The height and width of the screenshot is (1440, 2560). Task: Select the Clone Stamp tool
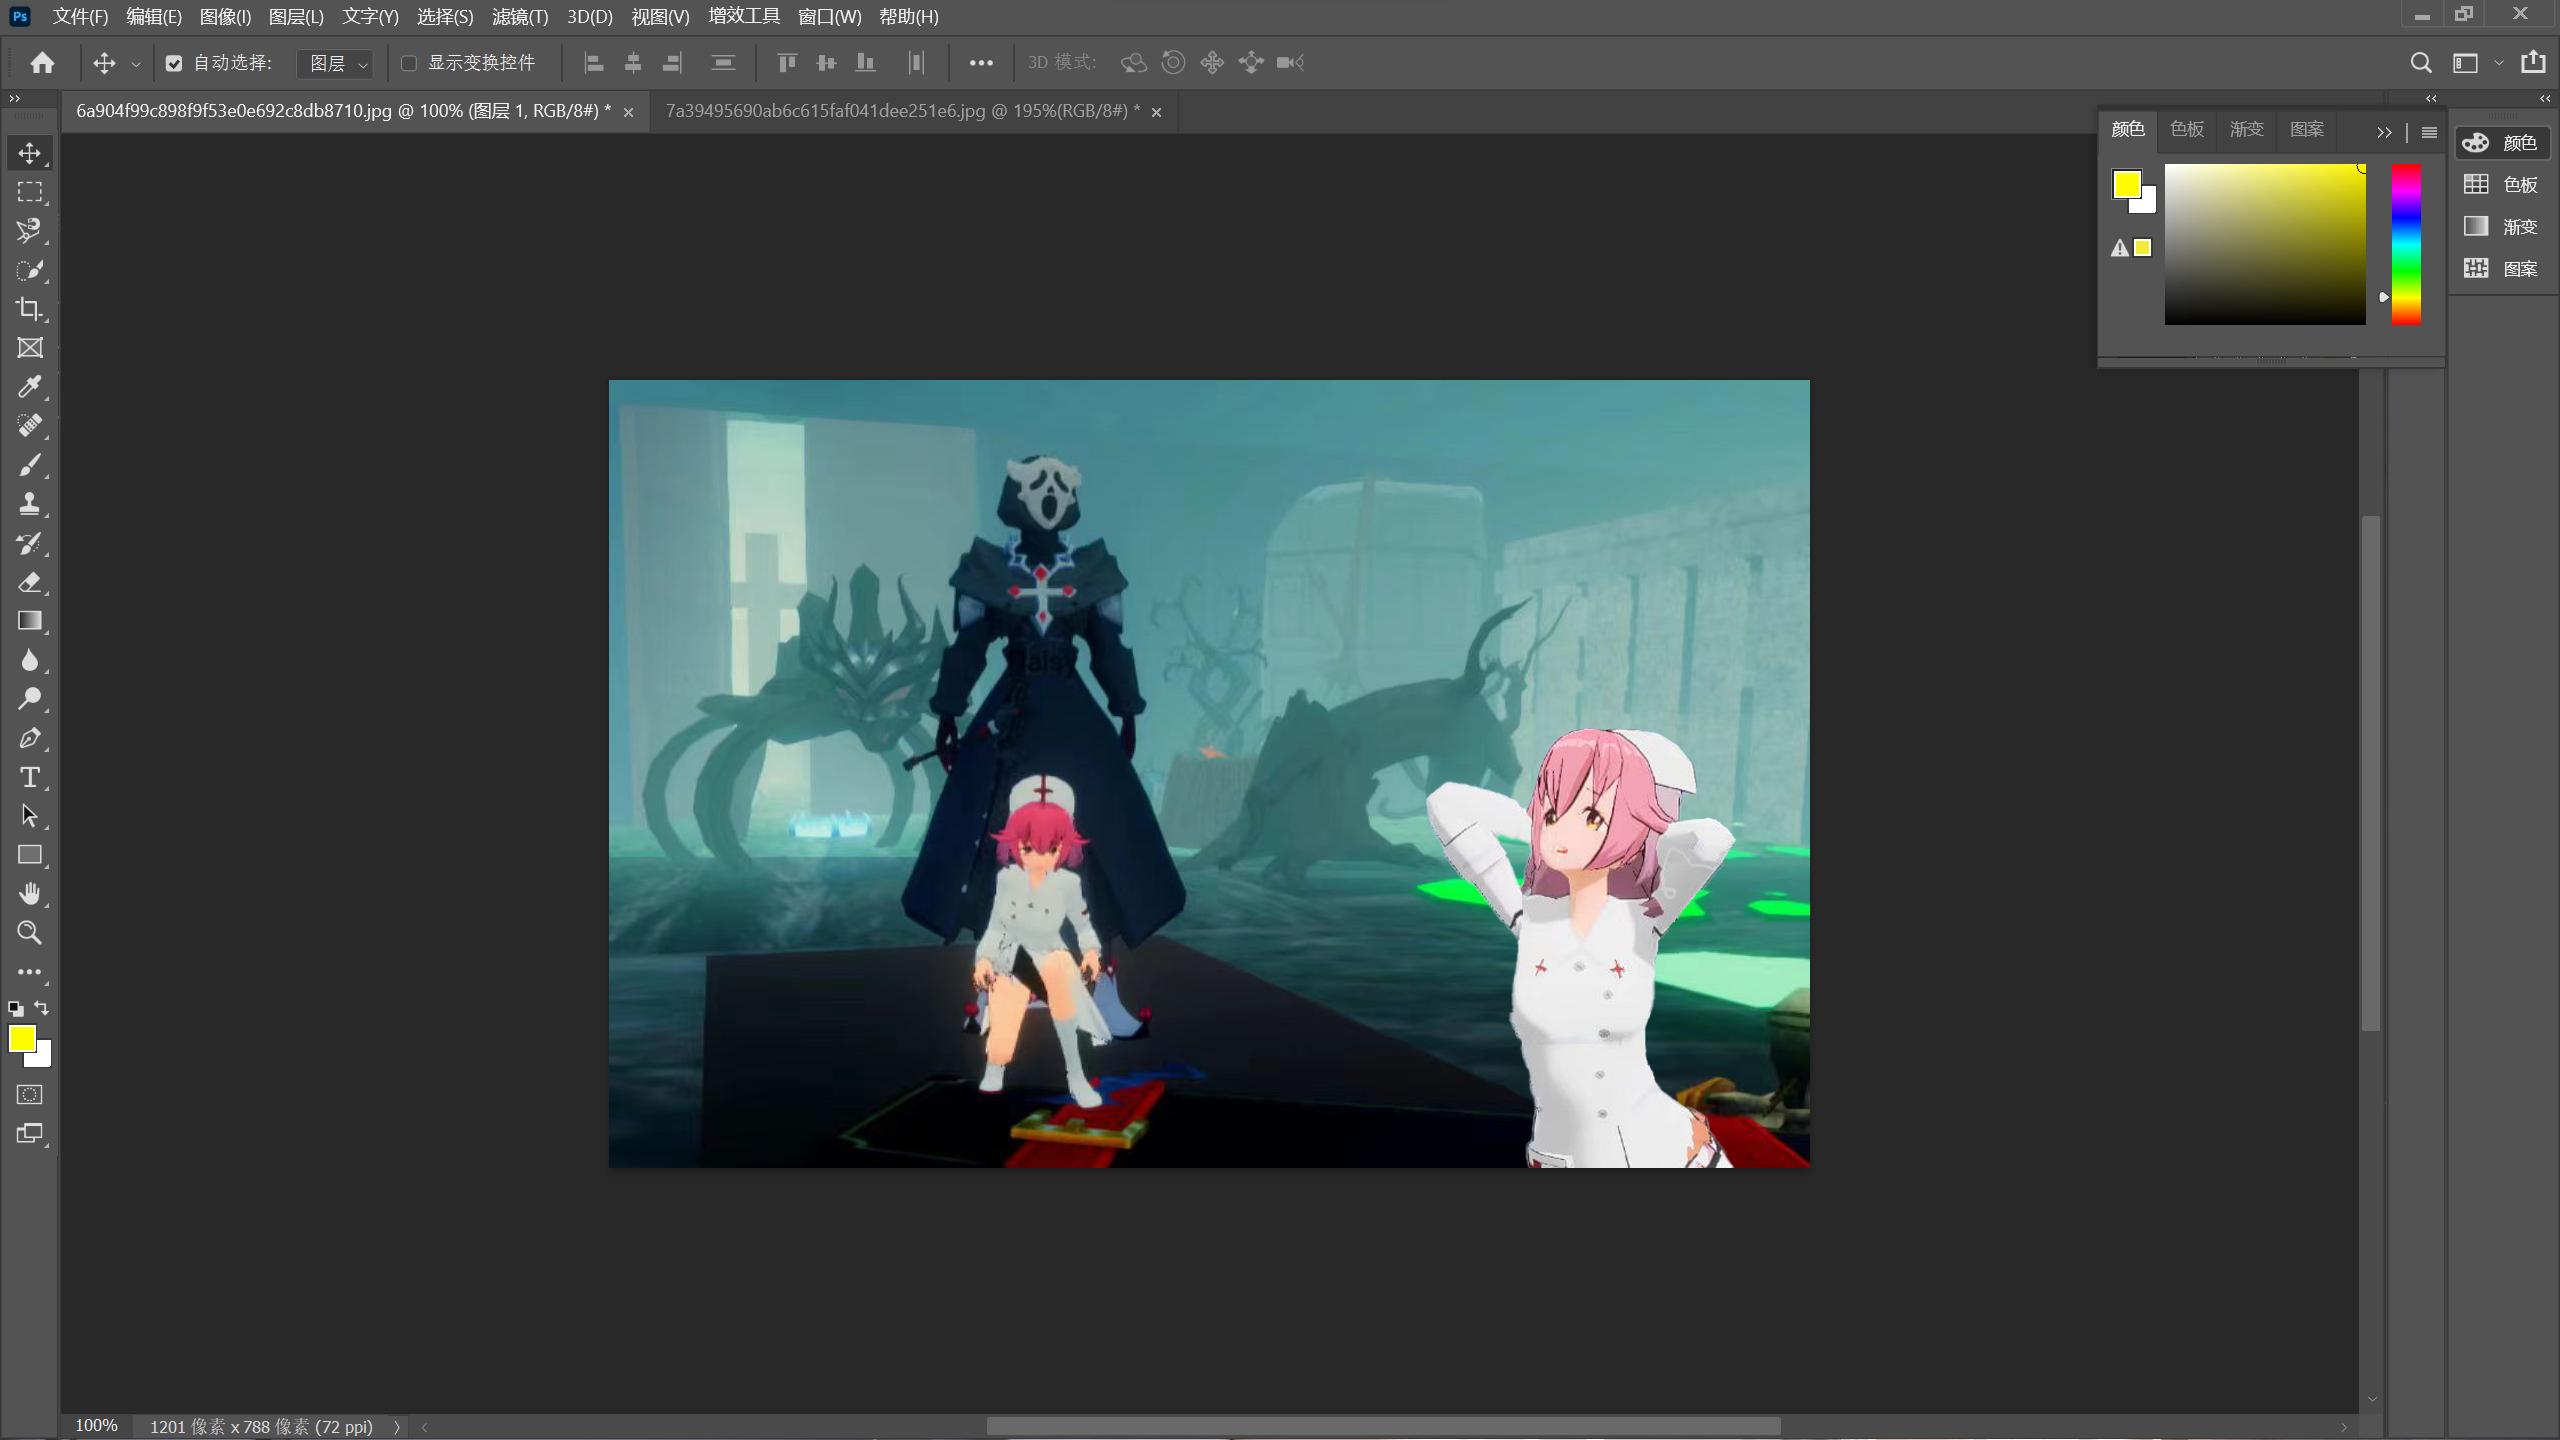coord(30,504)
